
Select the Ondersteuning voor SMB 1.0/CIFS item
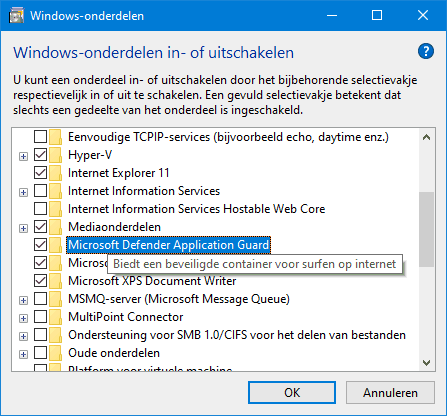(237, 335)
